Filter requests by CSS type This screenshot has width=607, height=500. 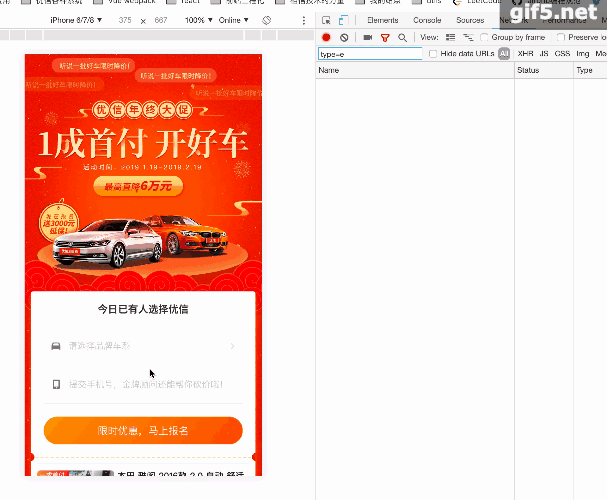coord(562,54)
